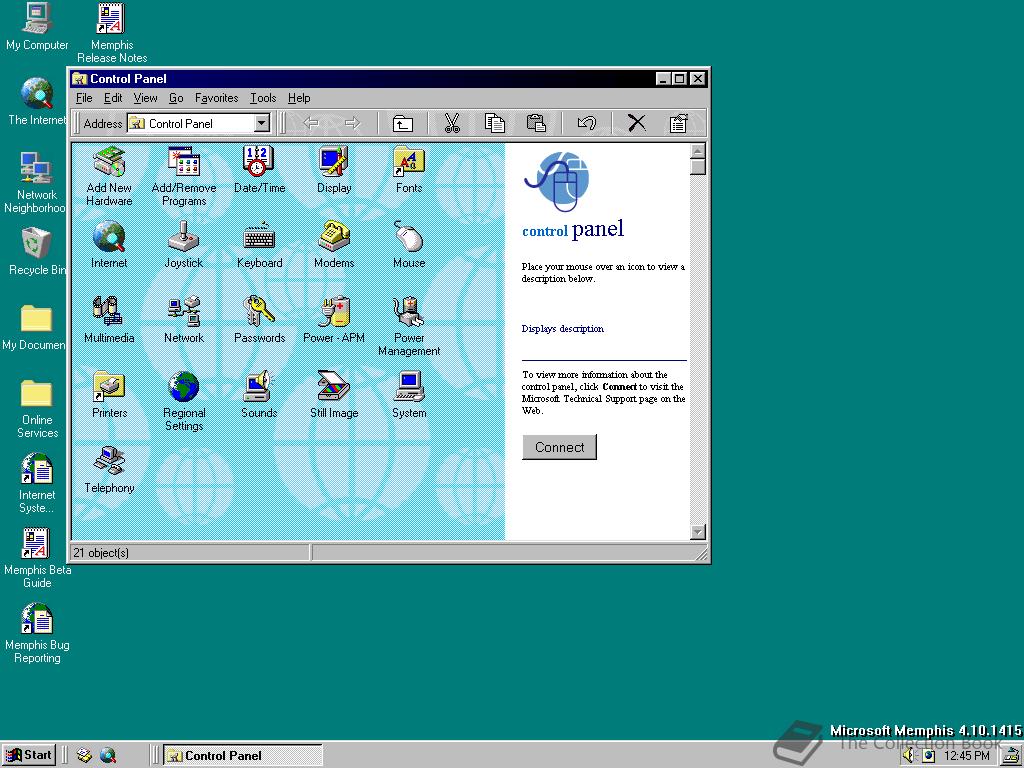Click the Up one level toolbar button
1024x768 pixels.
pos(402,123)
